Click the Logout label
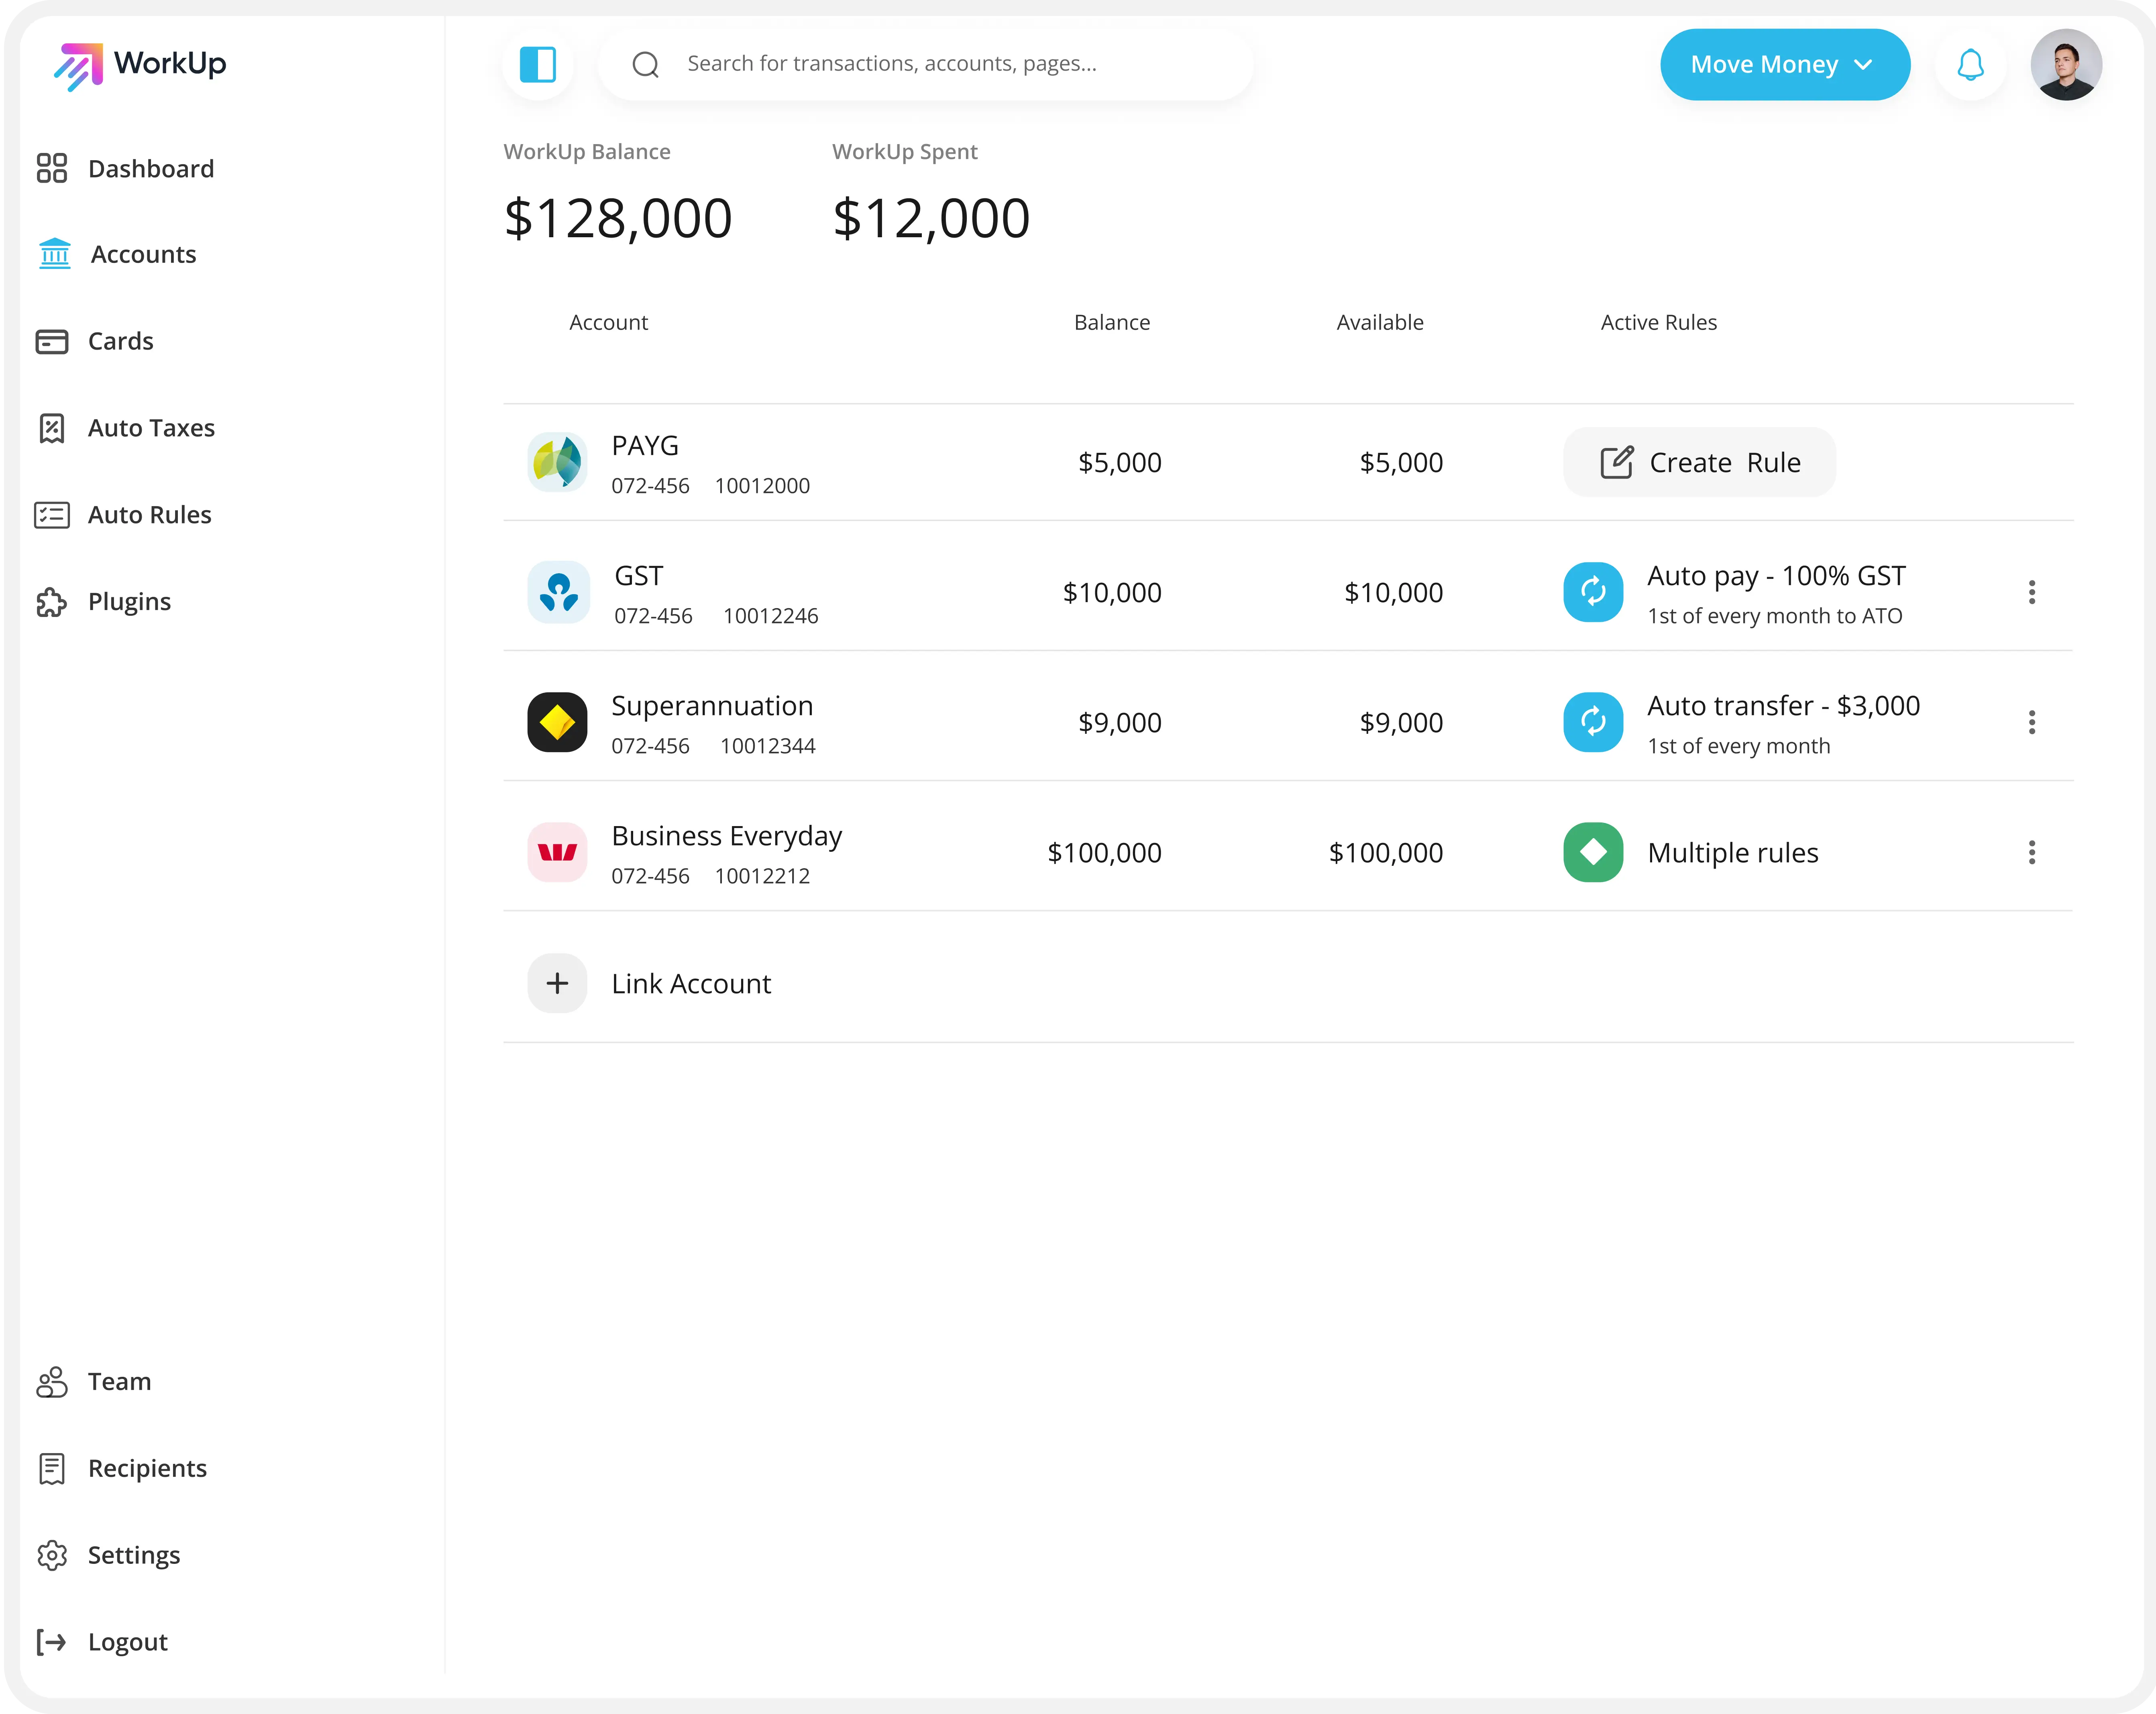Image resolution: width=2156 pixels, height=1714 pixels. (x=128, y=1643)
